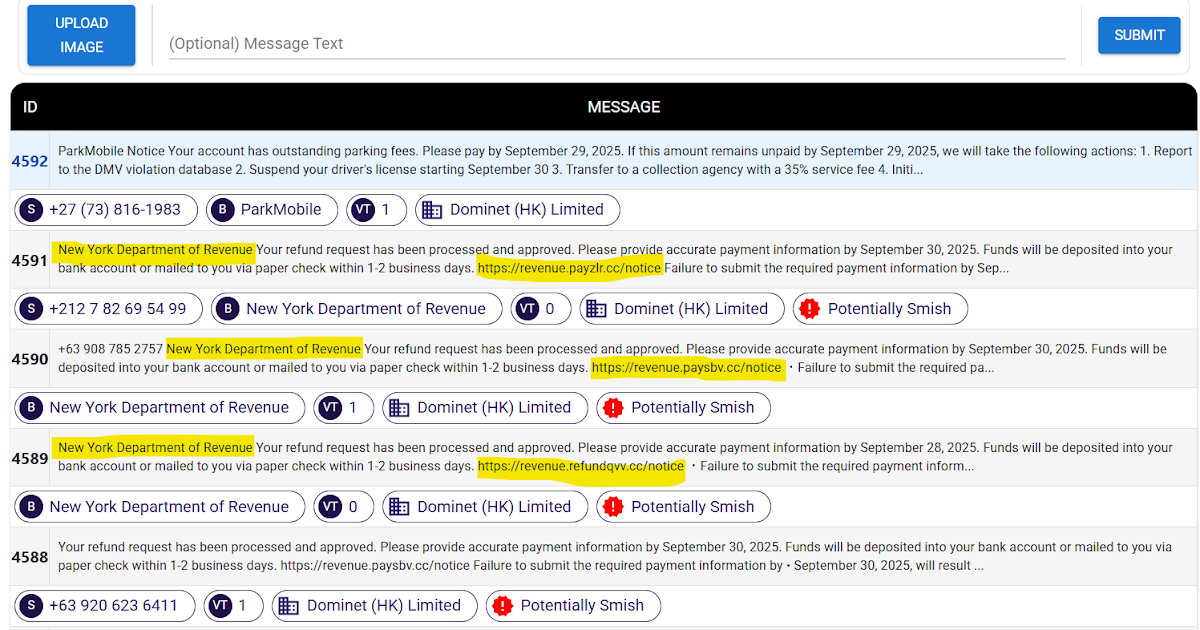Image resolution: width=1200 pixels, height=630 pixels.
Task: Click red alert icon on 4591 Potentially Smish
Action: (810, 309)
